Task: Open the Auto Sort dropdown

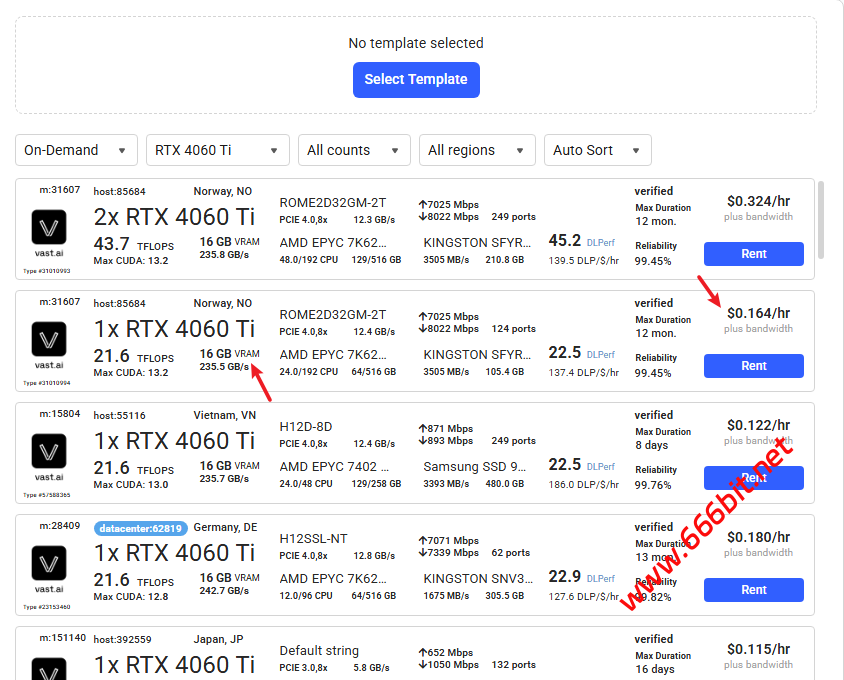Action: click(x=598, y=150)
